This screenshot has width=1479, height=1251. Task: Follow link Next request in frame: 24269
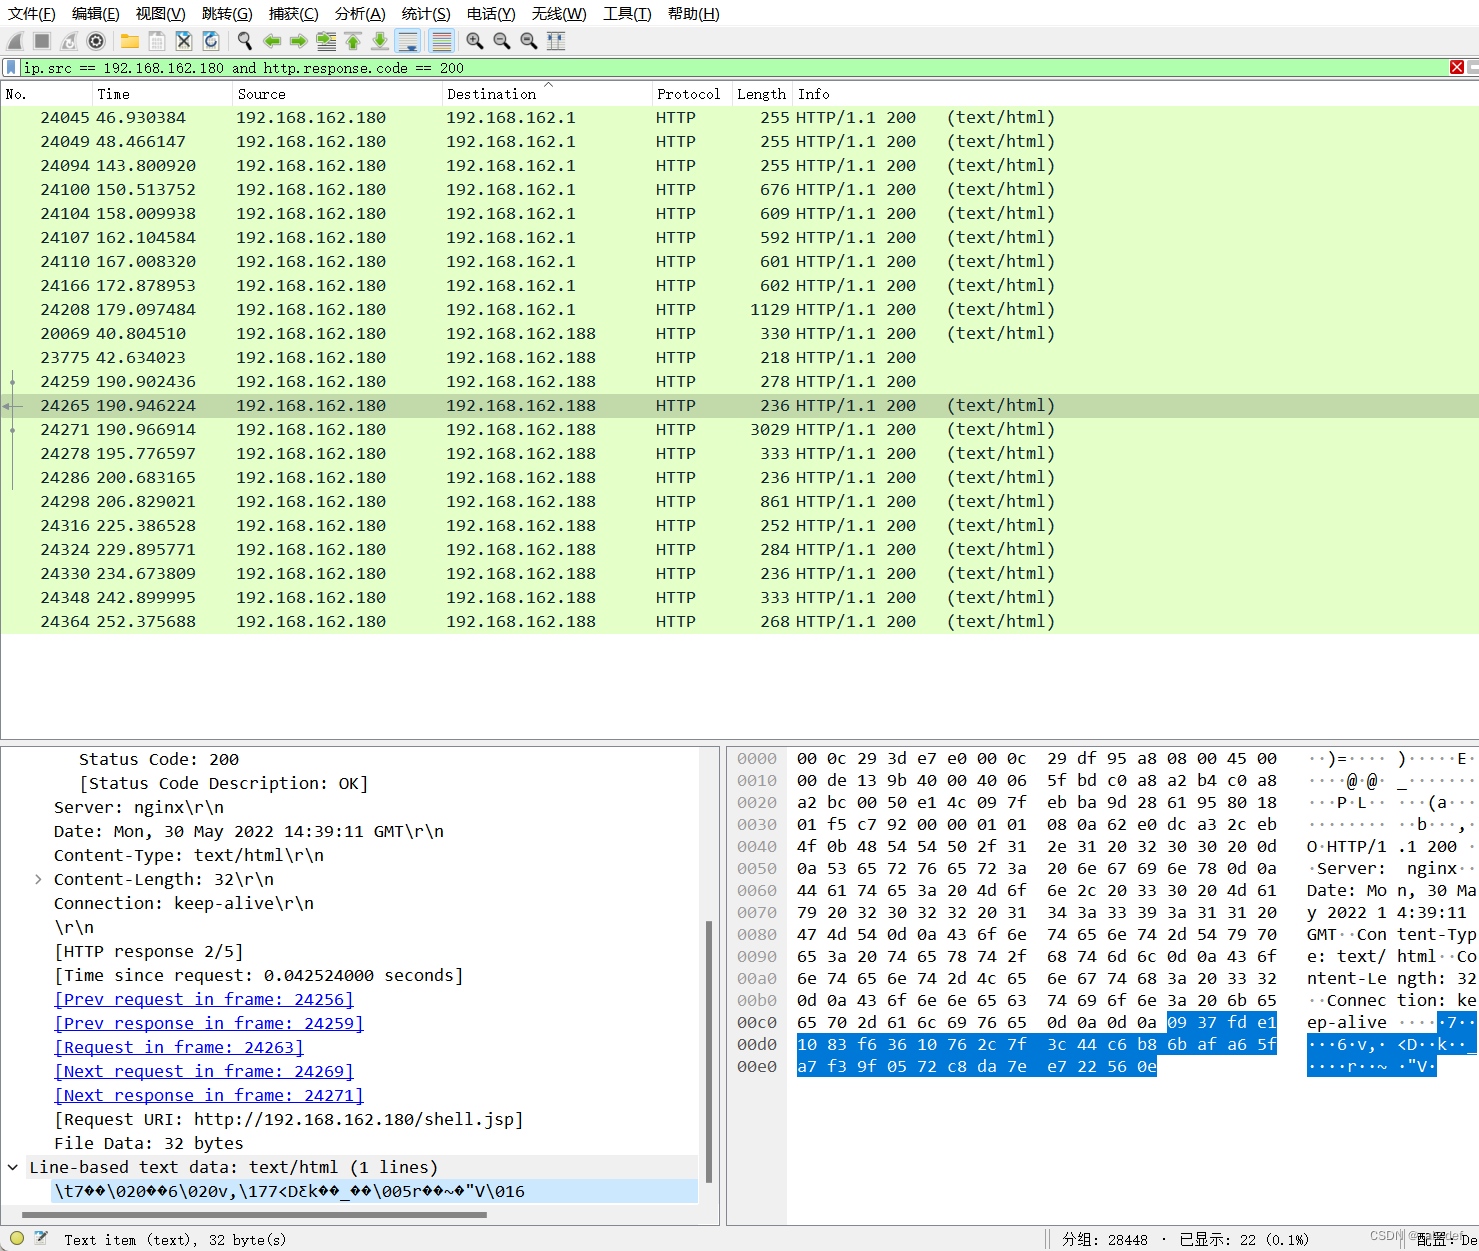[x=204, y=1071]
